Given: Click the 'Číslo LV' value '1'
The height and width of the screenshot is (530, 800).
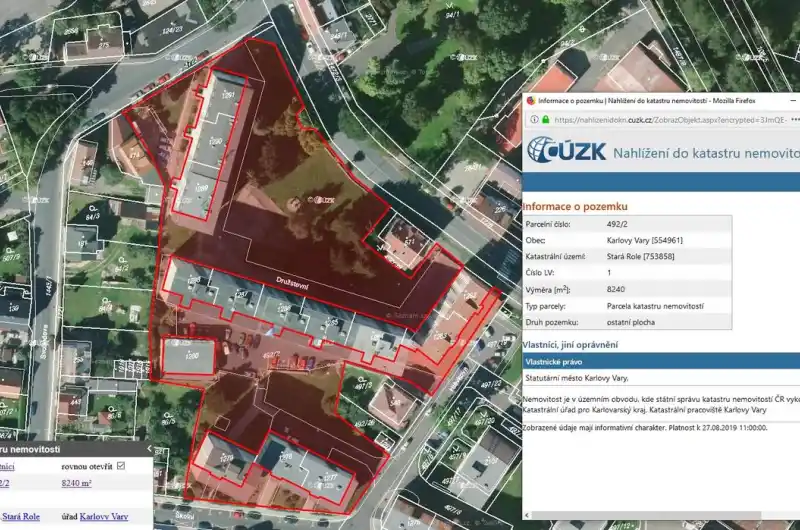Looking at the screenshot, I should 609,273.
